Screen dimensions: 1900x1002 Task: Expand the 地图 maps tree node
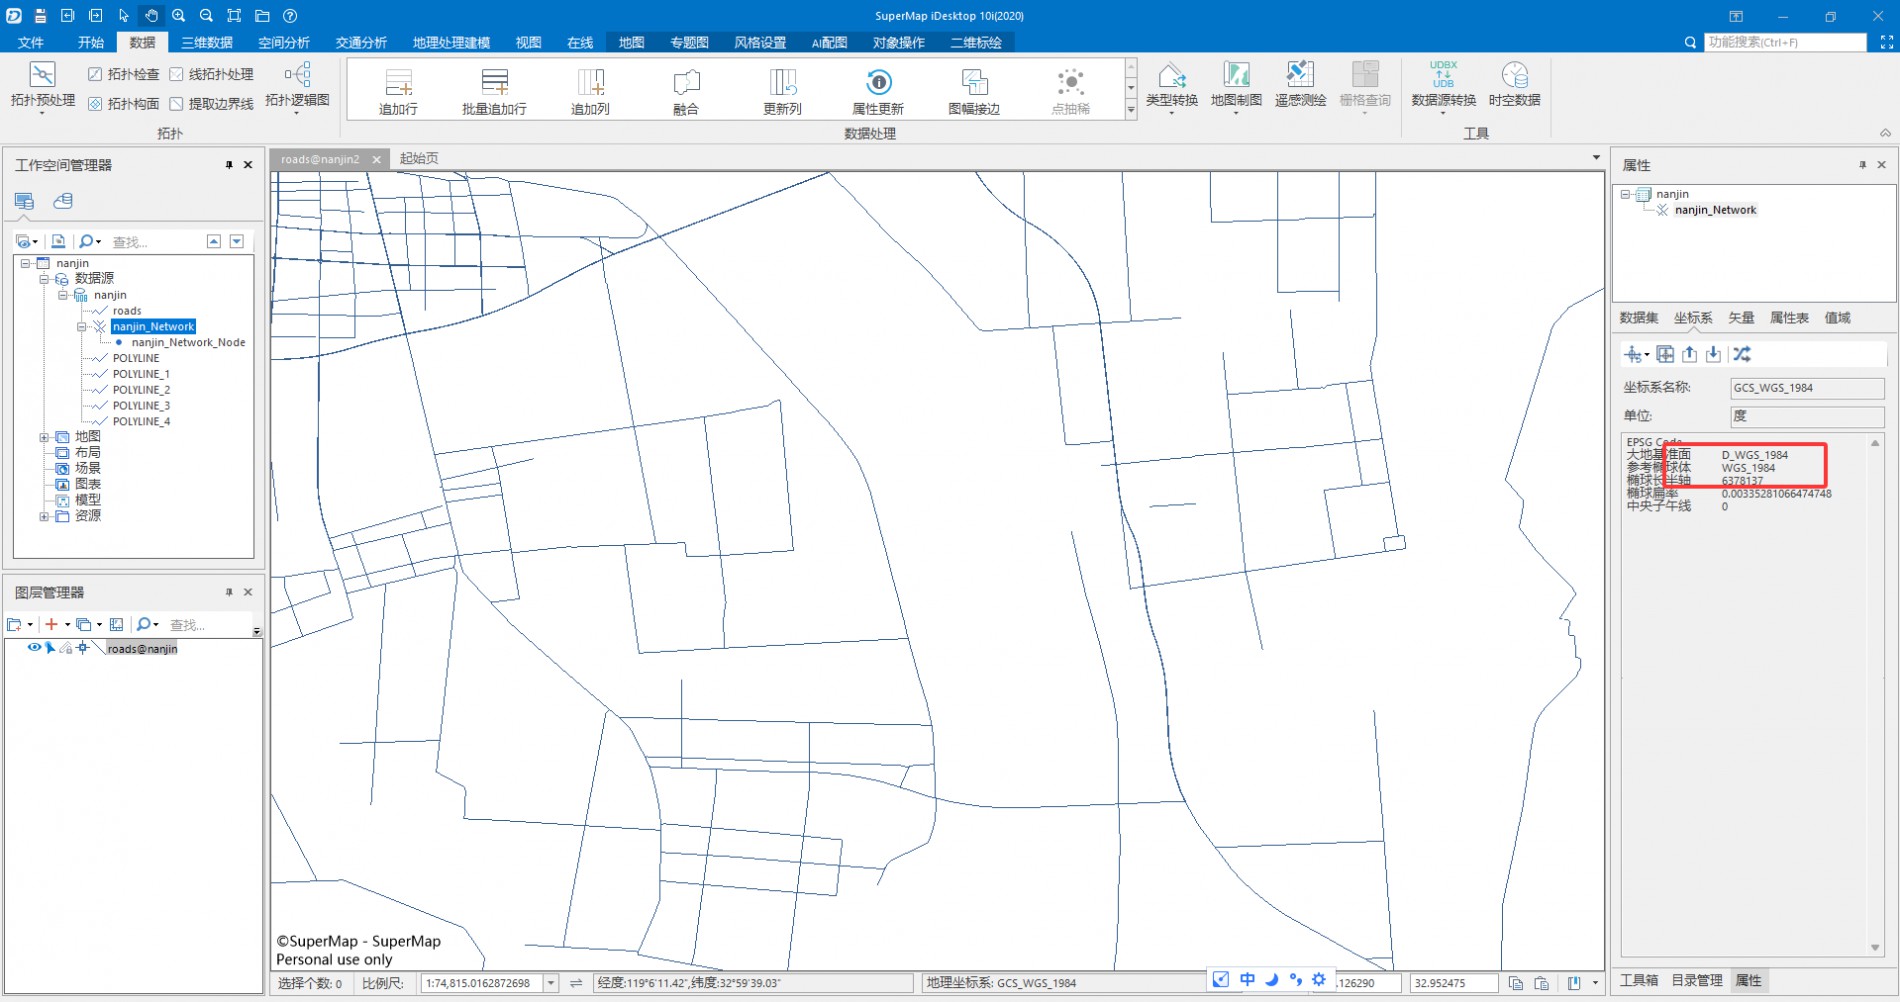(44, 437)
